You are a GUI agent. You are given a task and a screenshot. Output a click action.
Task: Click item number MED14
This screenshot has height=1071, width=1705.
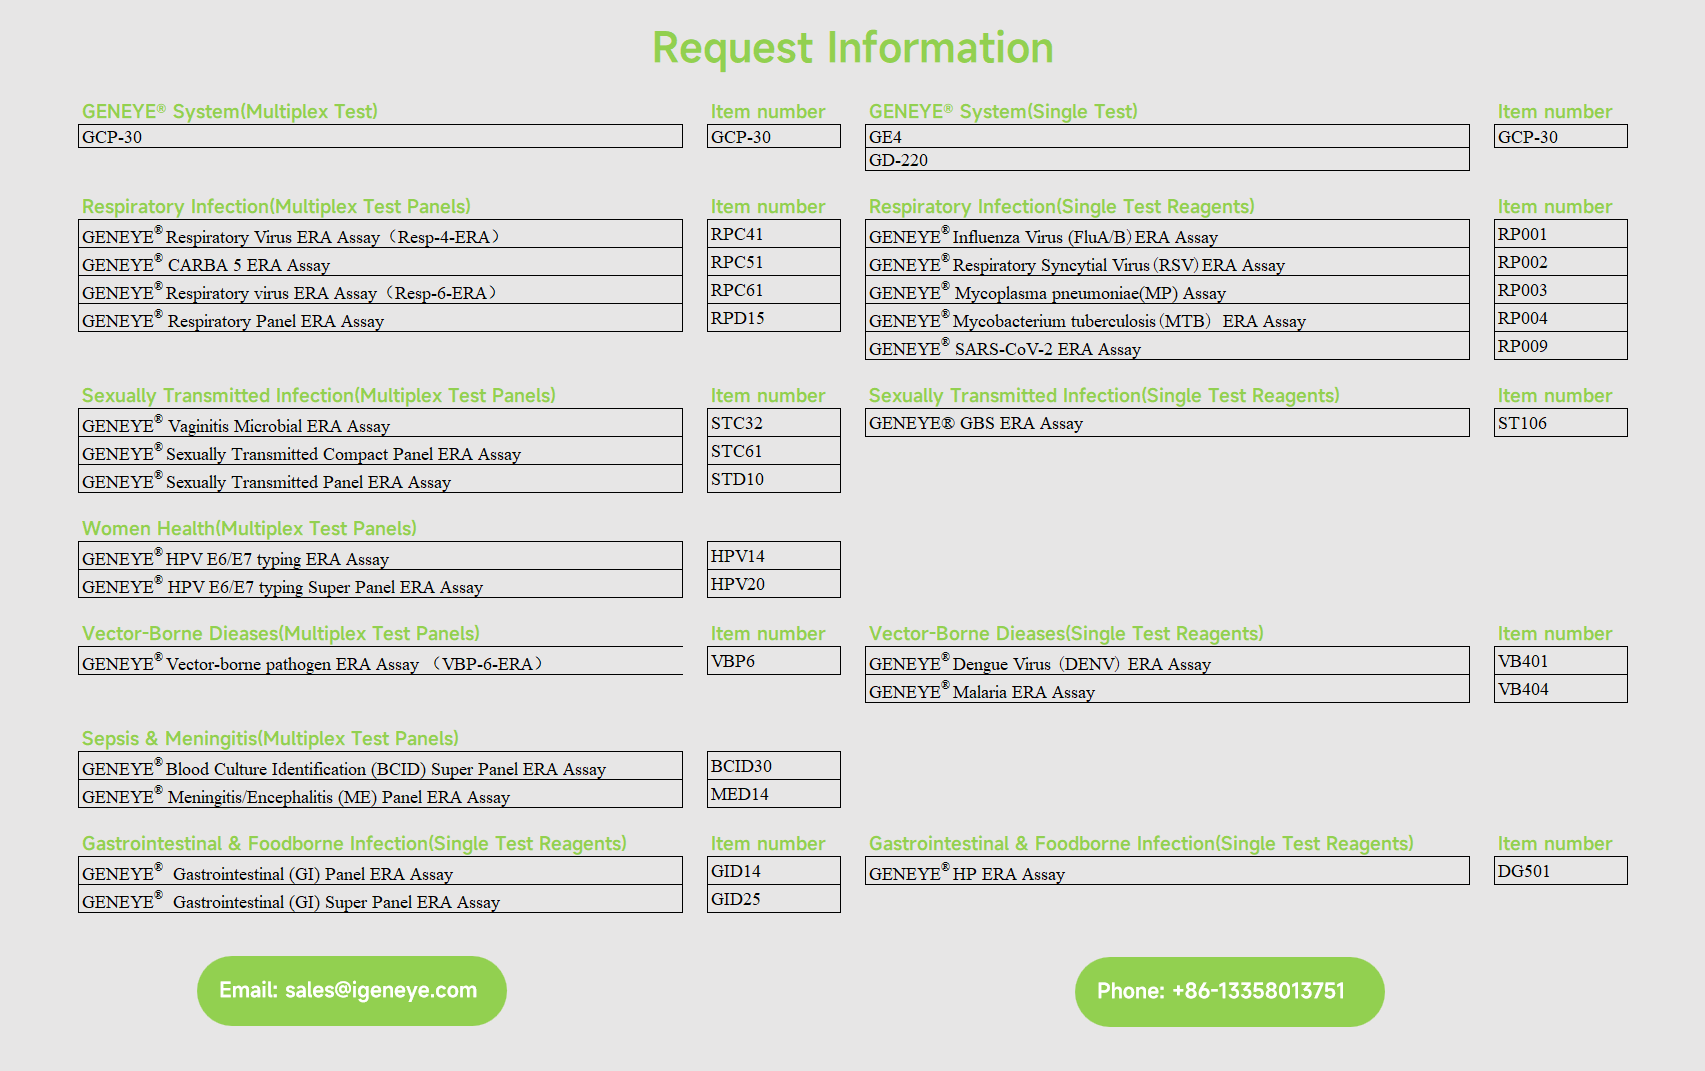click(773, 794)
